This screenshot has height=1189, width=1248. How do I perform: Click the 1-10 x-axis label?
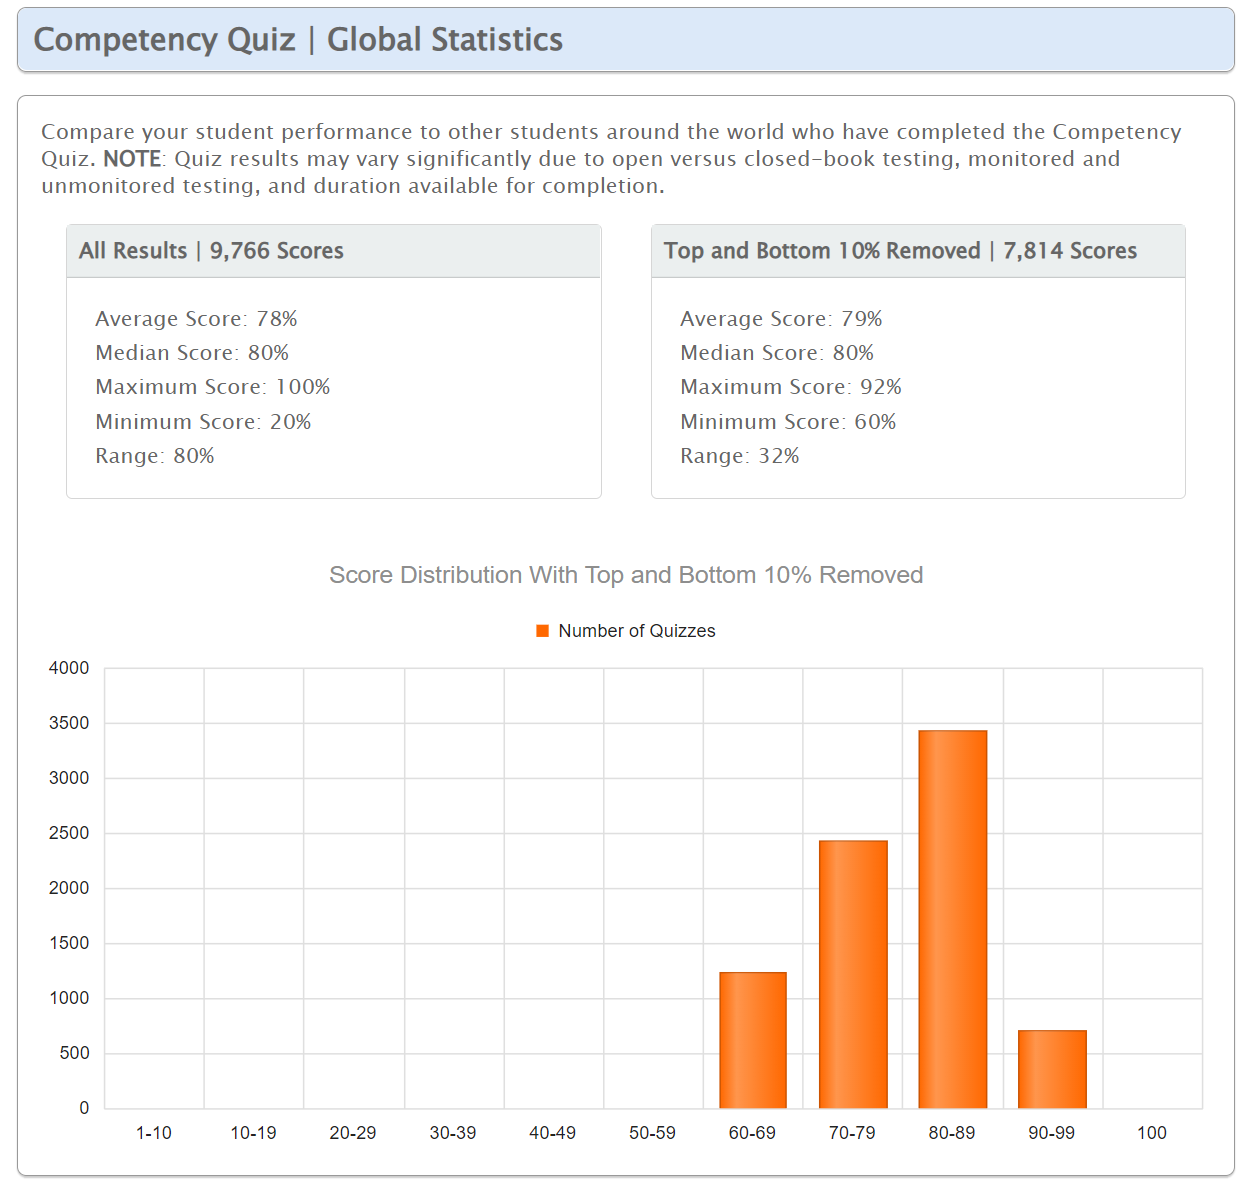point(154,1133)
